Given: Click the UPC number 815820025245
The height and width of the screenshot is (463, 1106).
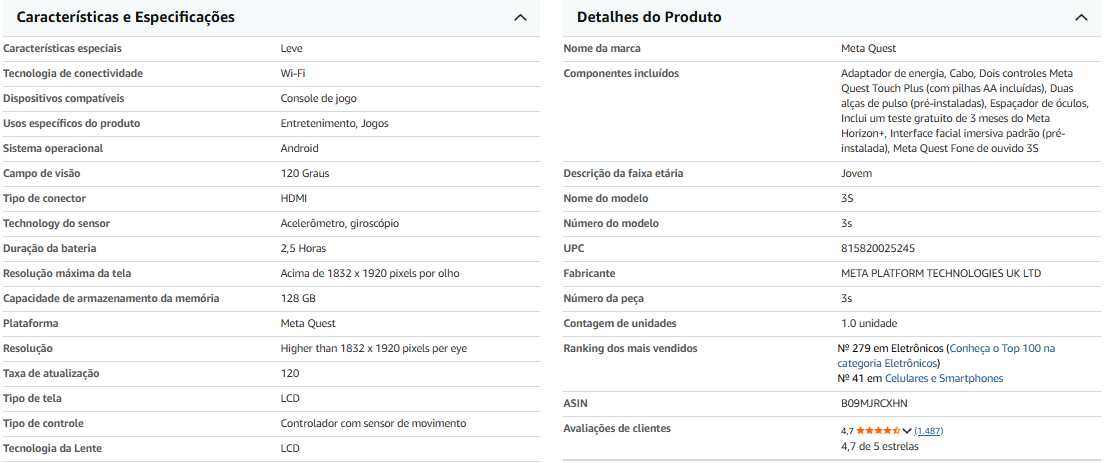Looking at the screenshot, I should pyautogui.click(x=877, y=248).
